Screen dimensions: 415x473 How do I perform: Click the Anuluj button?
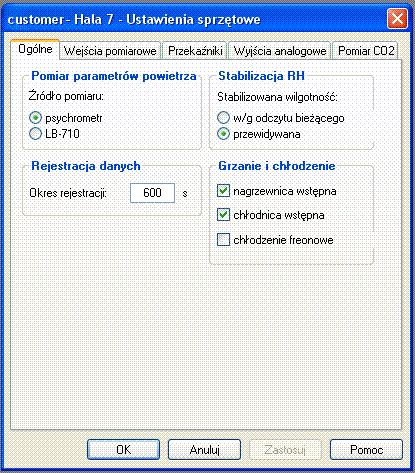tap(204, 450)
